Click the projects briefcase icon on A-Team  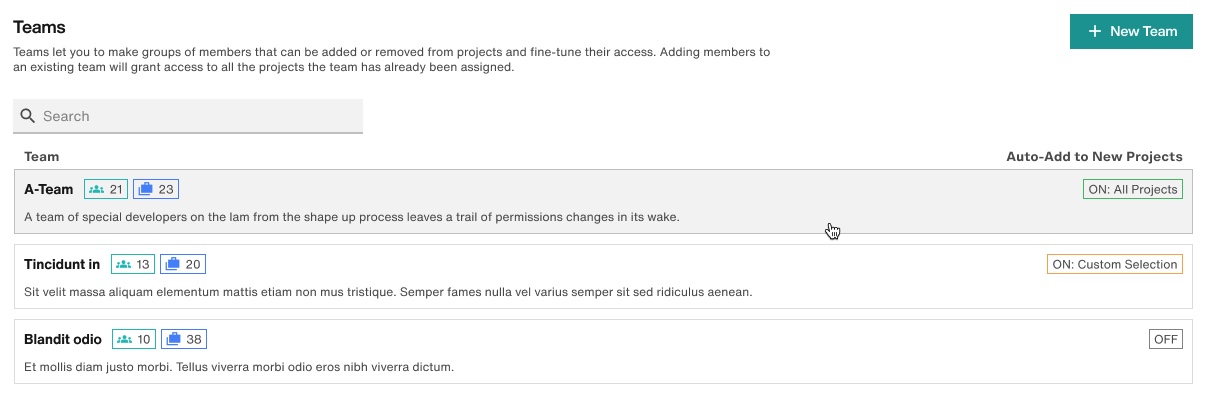(146, 189)
